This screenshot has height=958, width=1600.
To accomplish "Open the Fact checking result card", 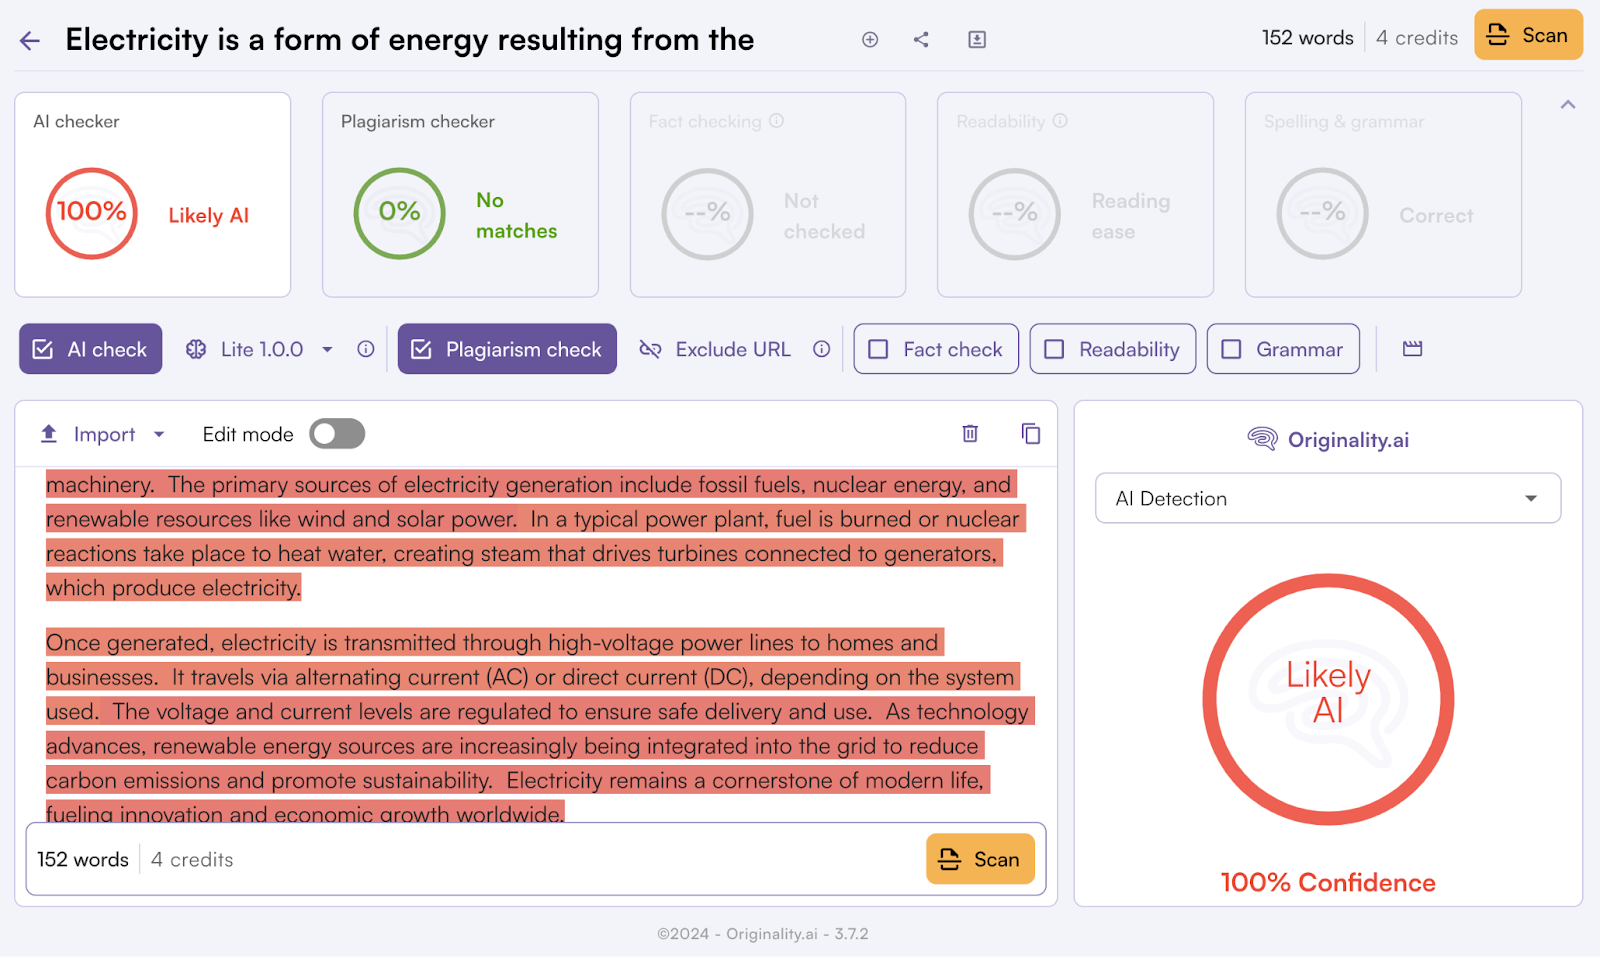I will 768,195.
